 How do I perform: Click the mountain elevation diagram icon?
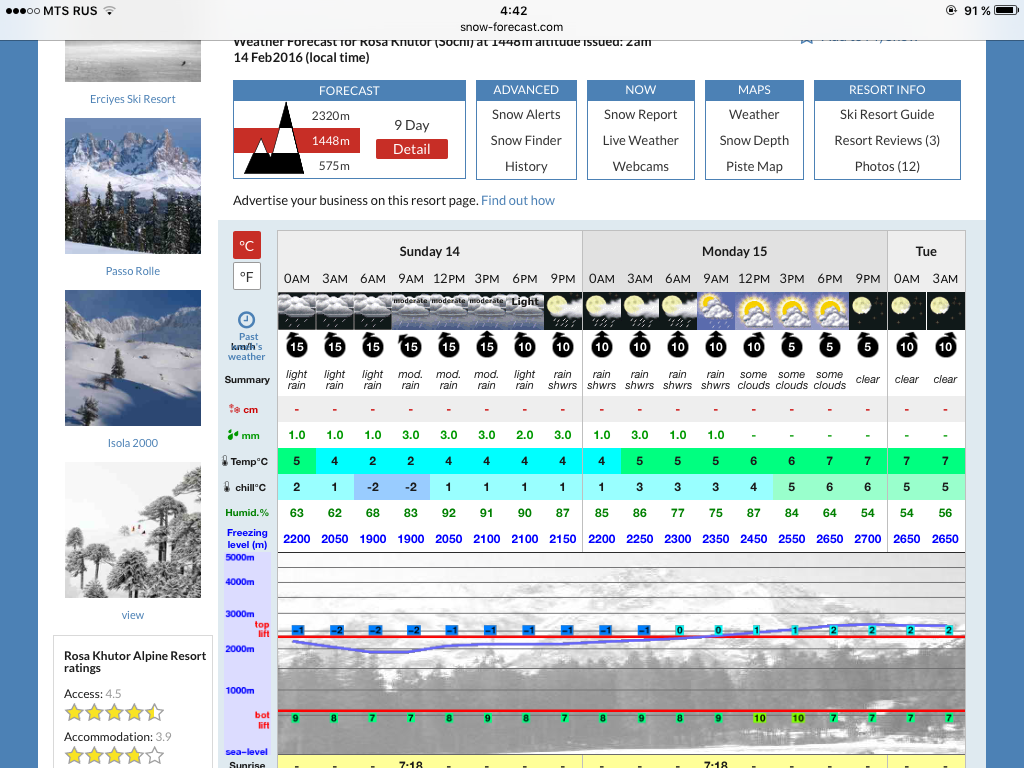(274, 138)
